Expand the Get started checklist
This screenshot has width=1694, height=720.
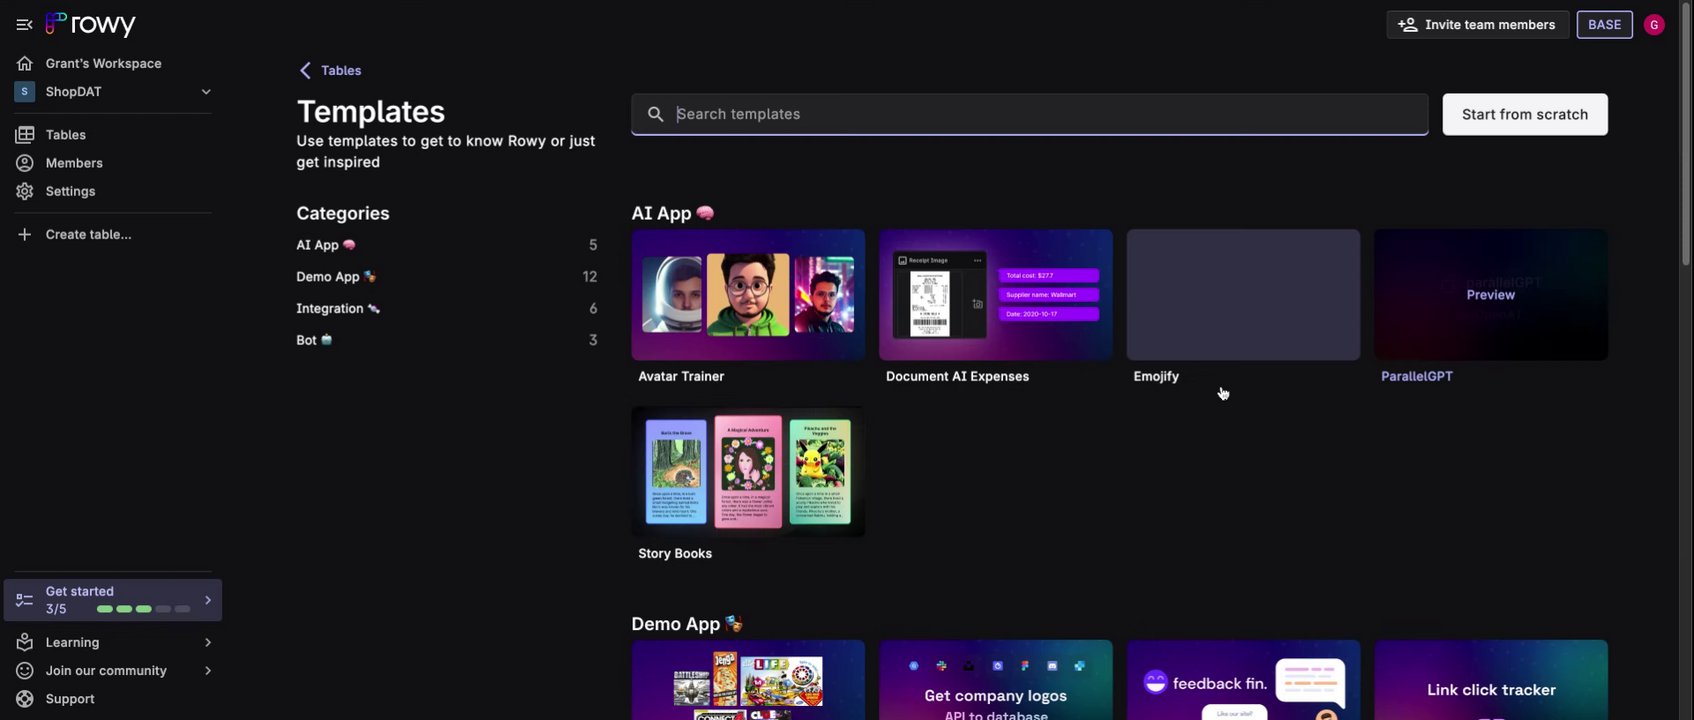208,600
